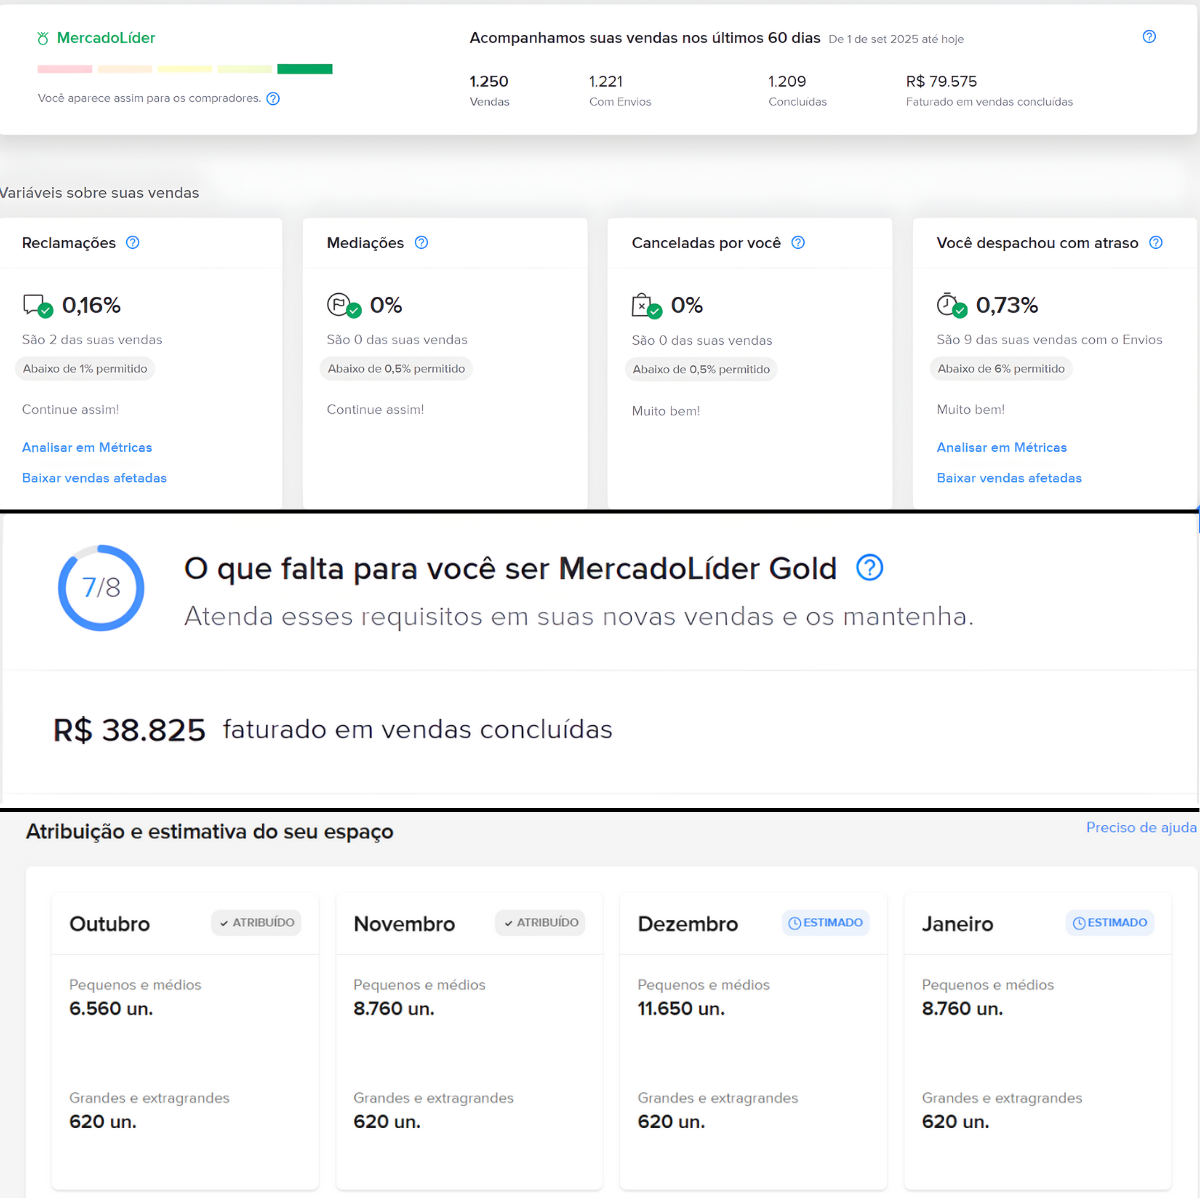Click the ATRIBUÍDO badge on the Outubro card
This screenshot has width=1200, height=1200.
256,922
